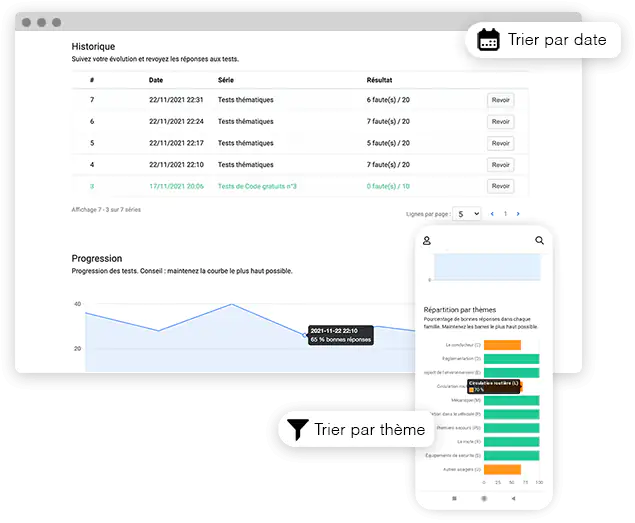The width and height of the screenshot is (635, 523).
Task: Click the Date column header
Action: [x=156, y=80]
